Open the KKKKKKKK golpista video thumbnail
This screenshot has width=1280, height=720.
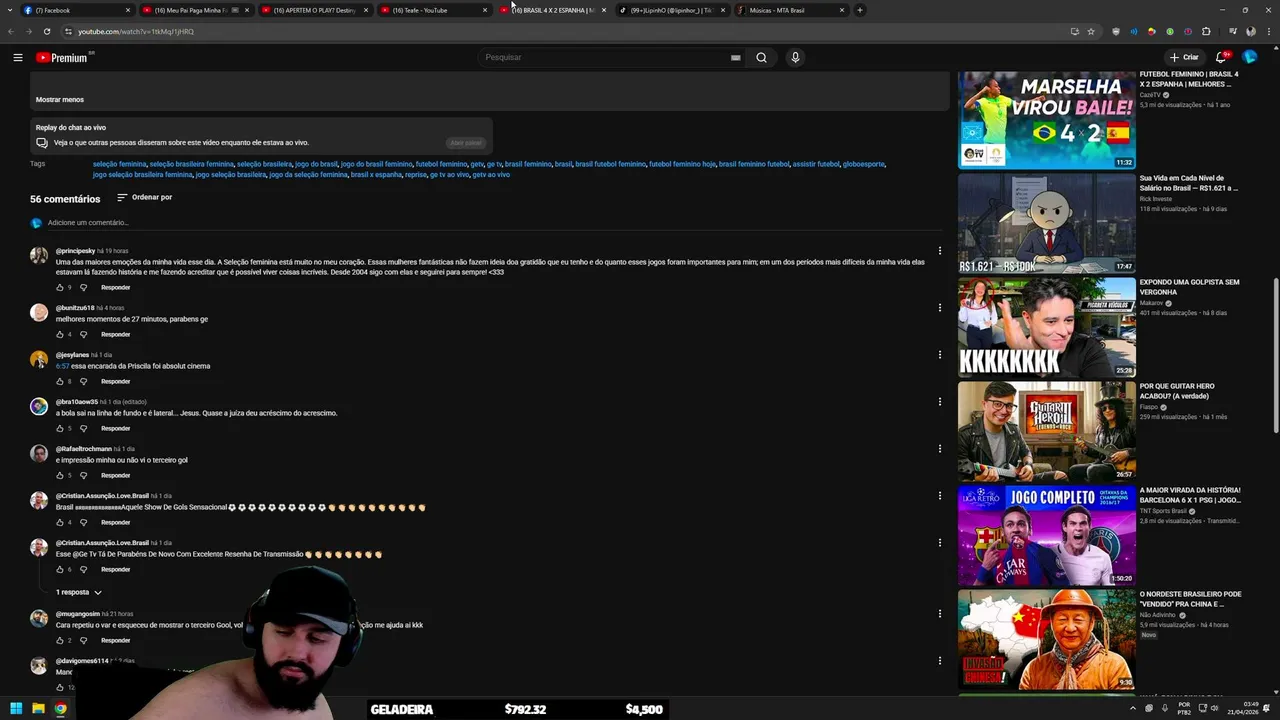click(1046, 327)
